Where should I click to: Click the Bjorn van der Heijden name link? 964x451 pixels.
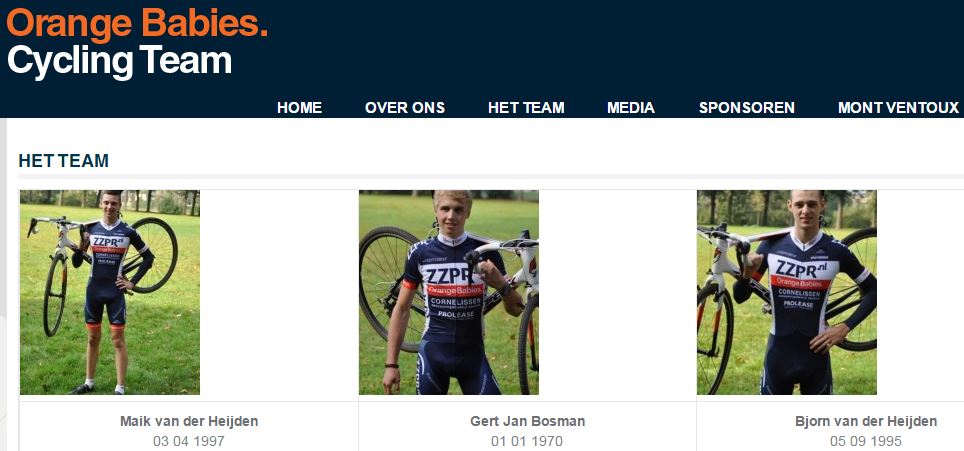coord(866,422)
